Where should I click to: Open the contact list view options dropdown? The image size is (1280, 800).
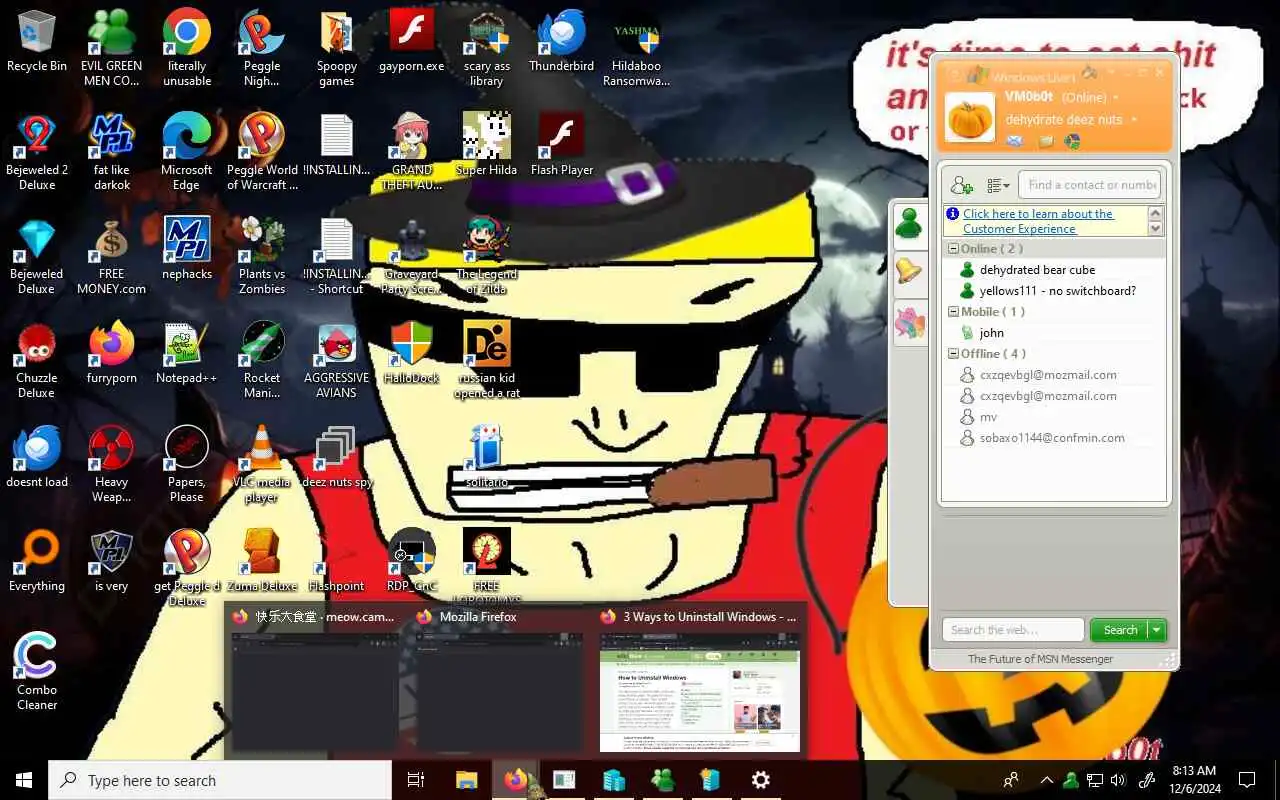click(x=998, y=185)
